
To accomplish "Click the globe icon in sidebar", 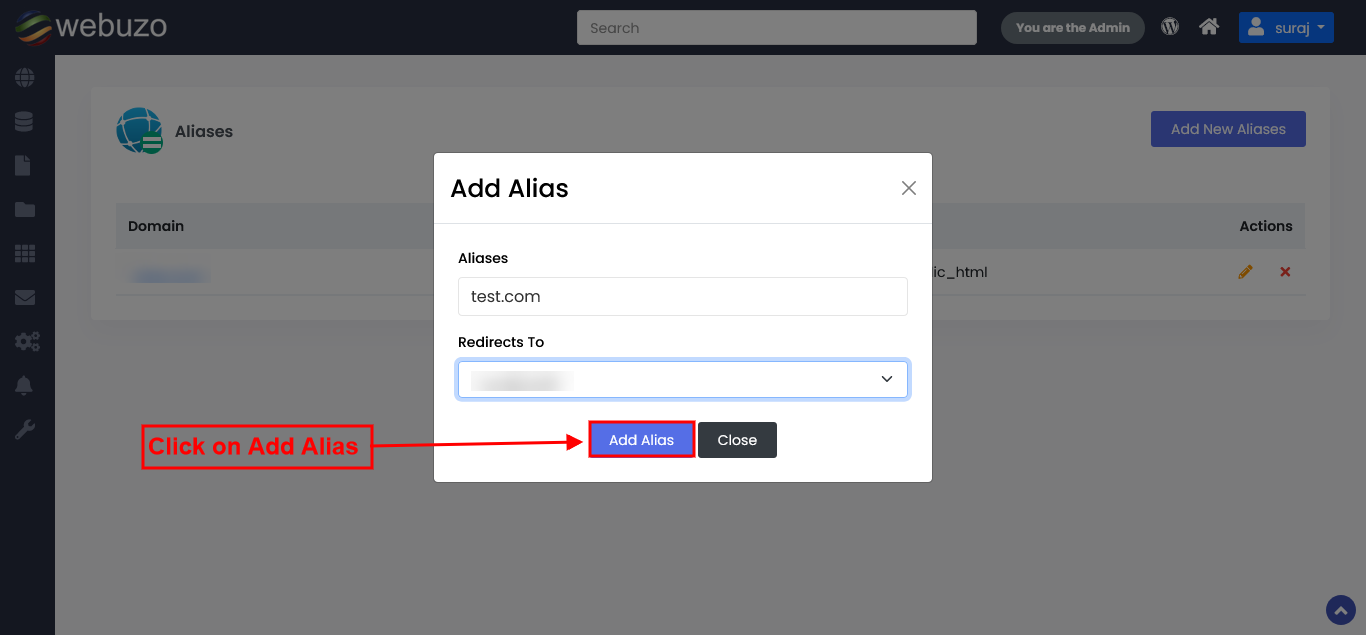I will point(25,77).
